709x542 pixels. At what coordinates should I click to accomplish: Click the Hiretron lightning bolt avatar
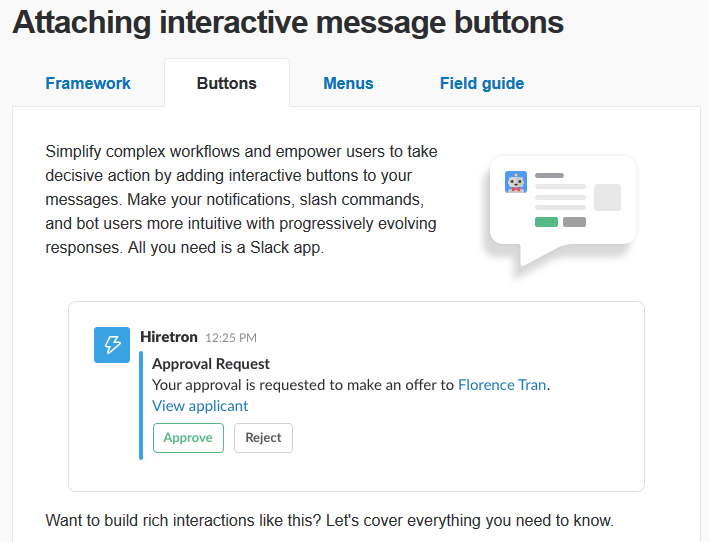pos(112,345)
